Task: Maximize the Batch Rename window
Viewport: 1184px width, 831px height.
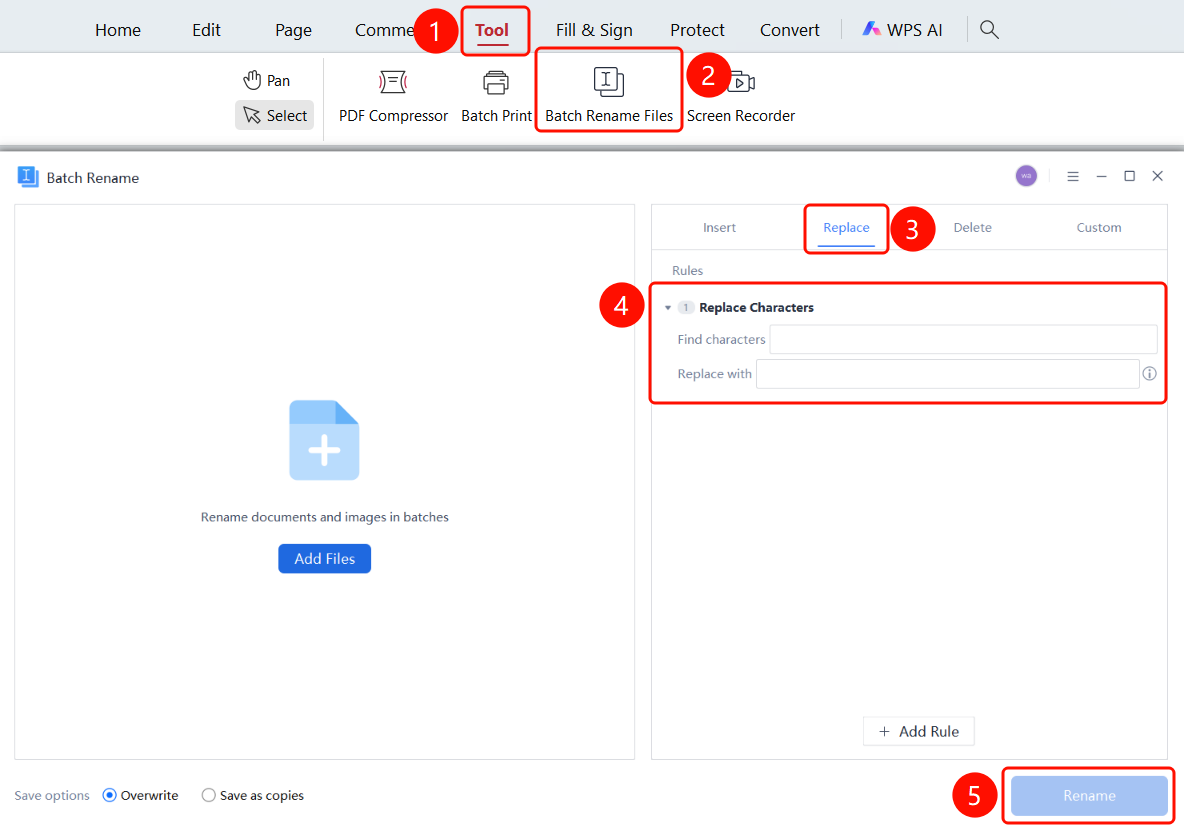Action: pyautogui.click(x=1129, y=176)
